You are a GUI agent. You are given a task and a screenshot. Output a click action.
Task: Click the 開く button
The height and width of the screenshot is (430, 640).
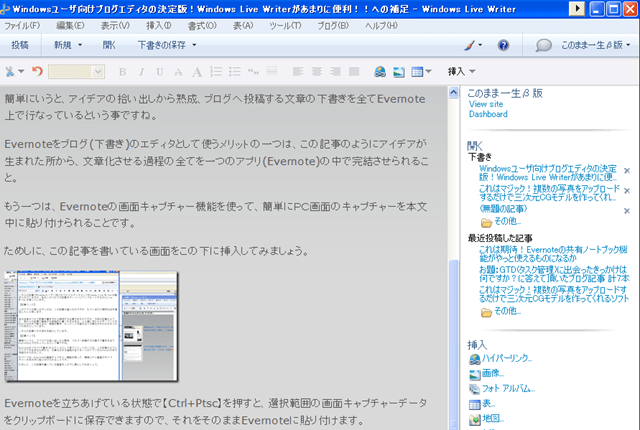[x=109, y=45]
